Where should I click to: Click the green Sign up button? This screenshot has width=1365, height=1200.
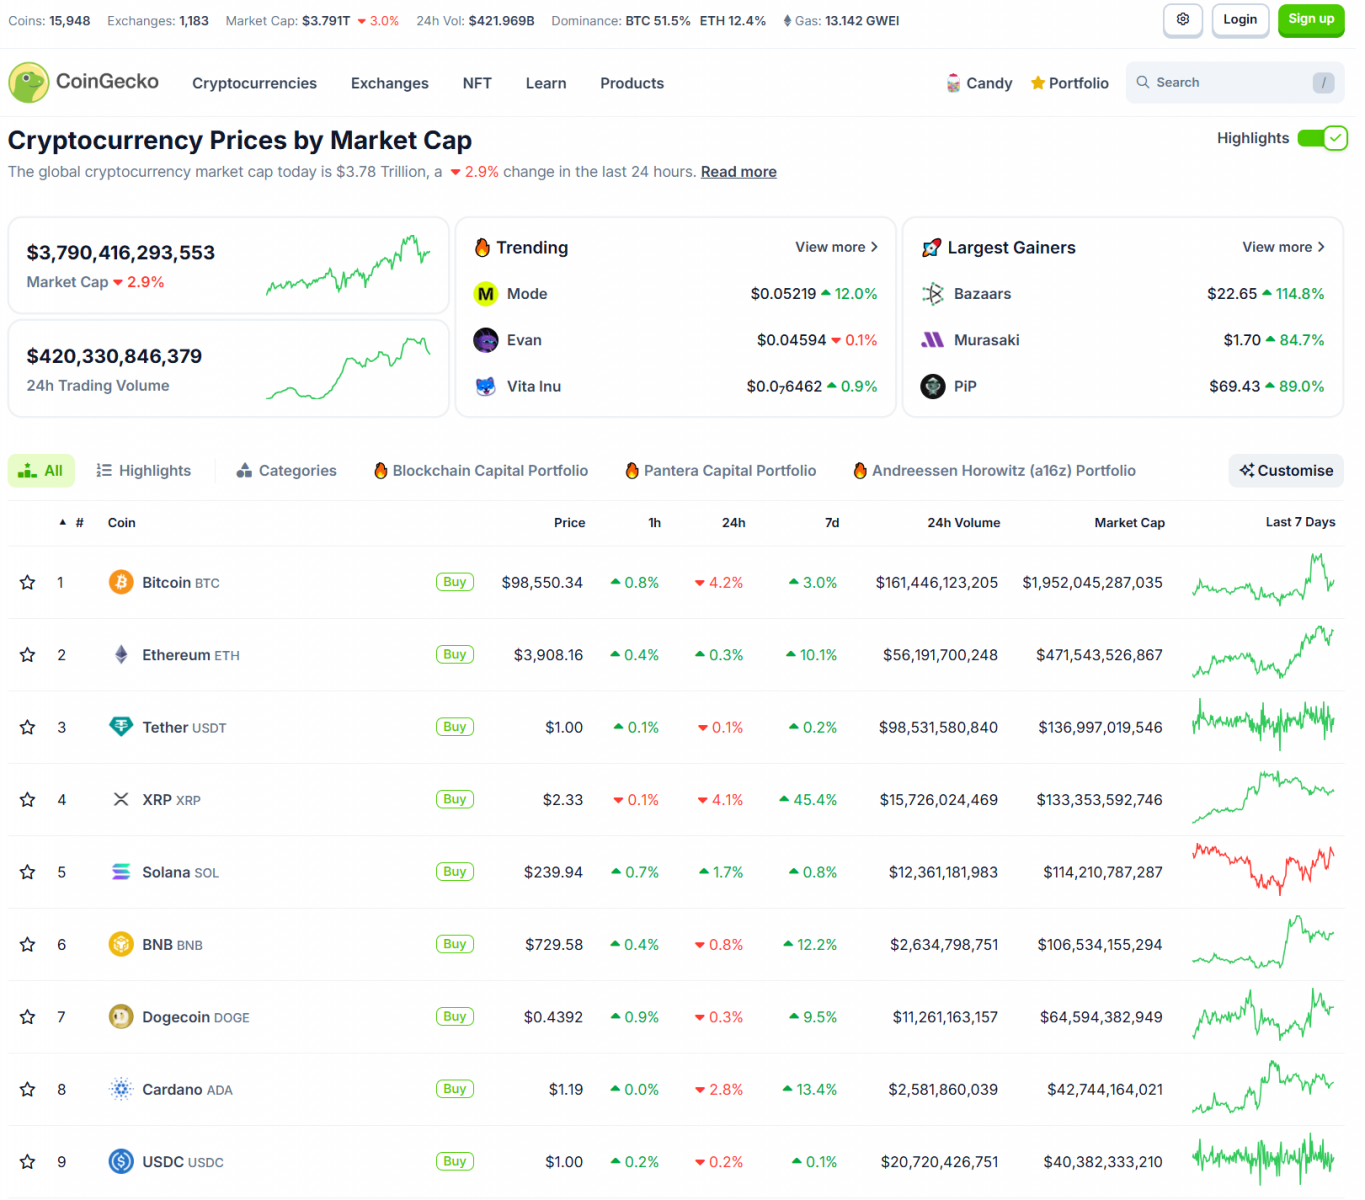[x=1310, y=20]
